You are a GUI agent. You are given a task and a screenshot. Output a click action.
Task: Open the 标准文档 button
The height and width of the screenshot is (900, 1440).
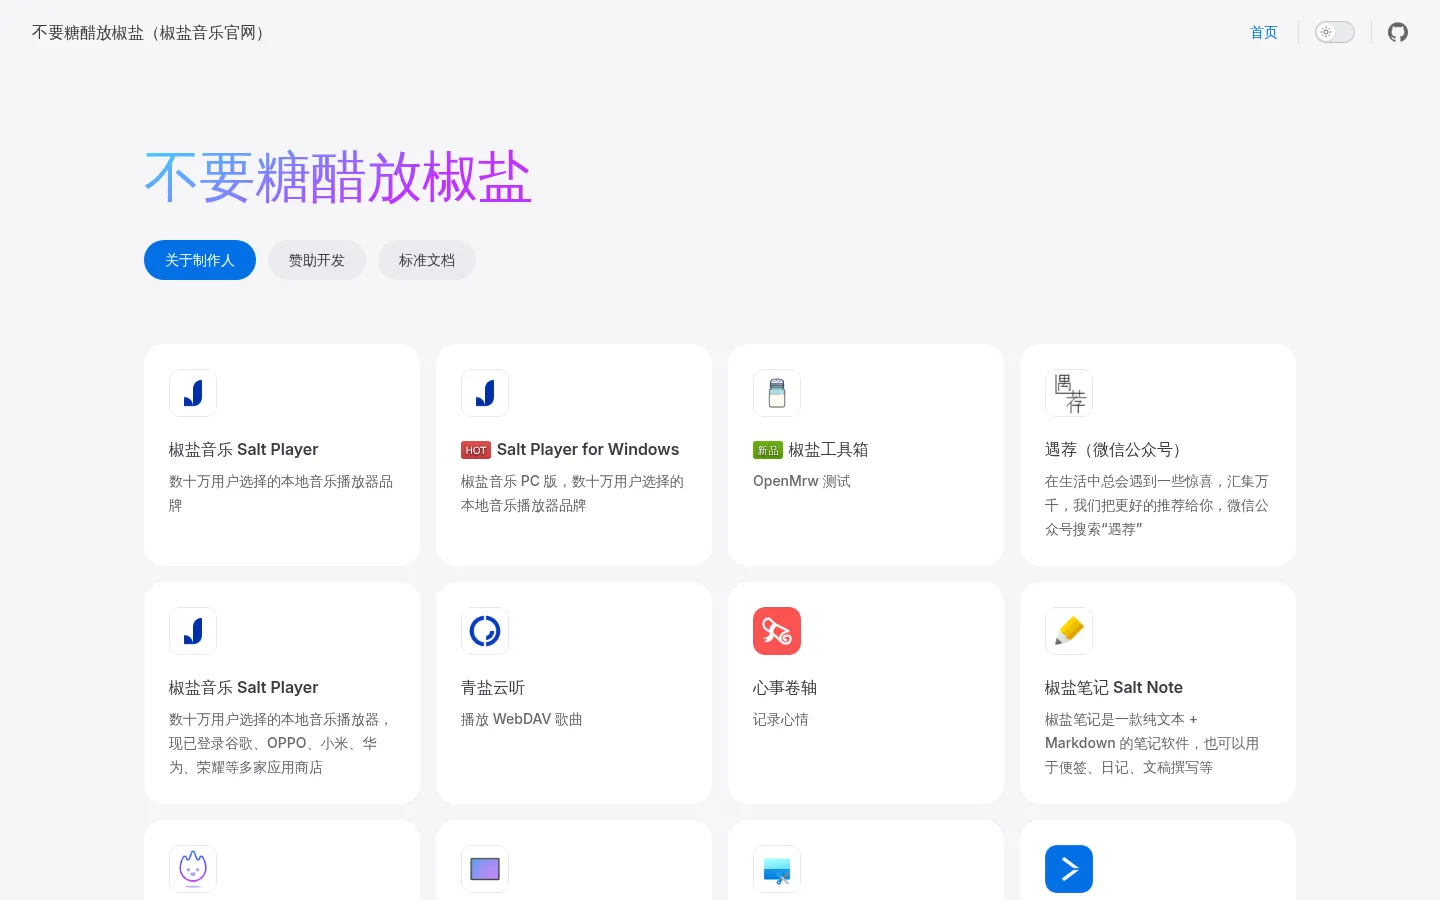click(x=427, y=260)
